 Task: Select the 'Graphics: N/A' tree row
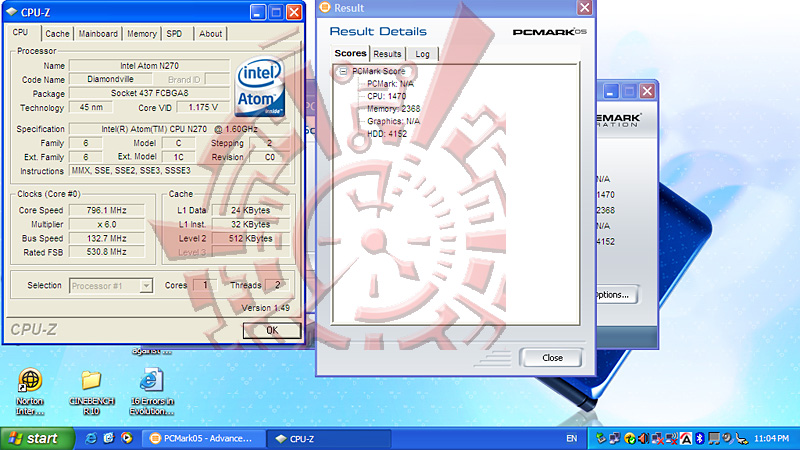pyautogui.click(x=393, y=121)
